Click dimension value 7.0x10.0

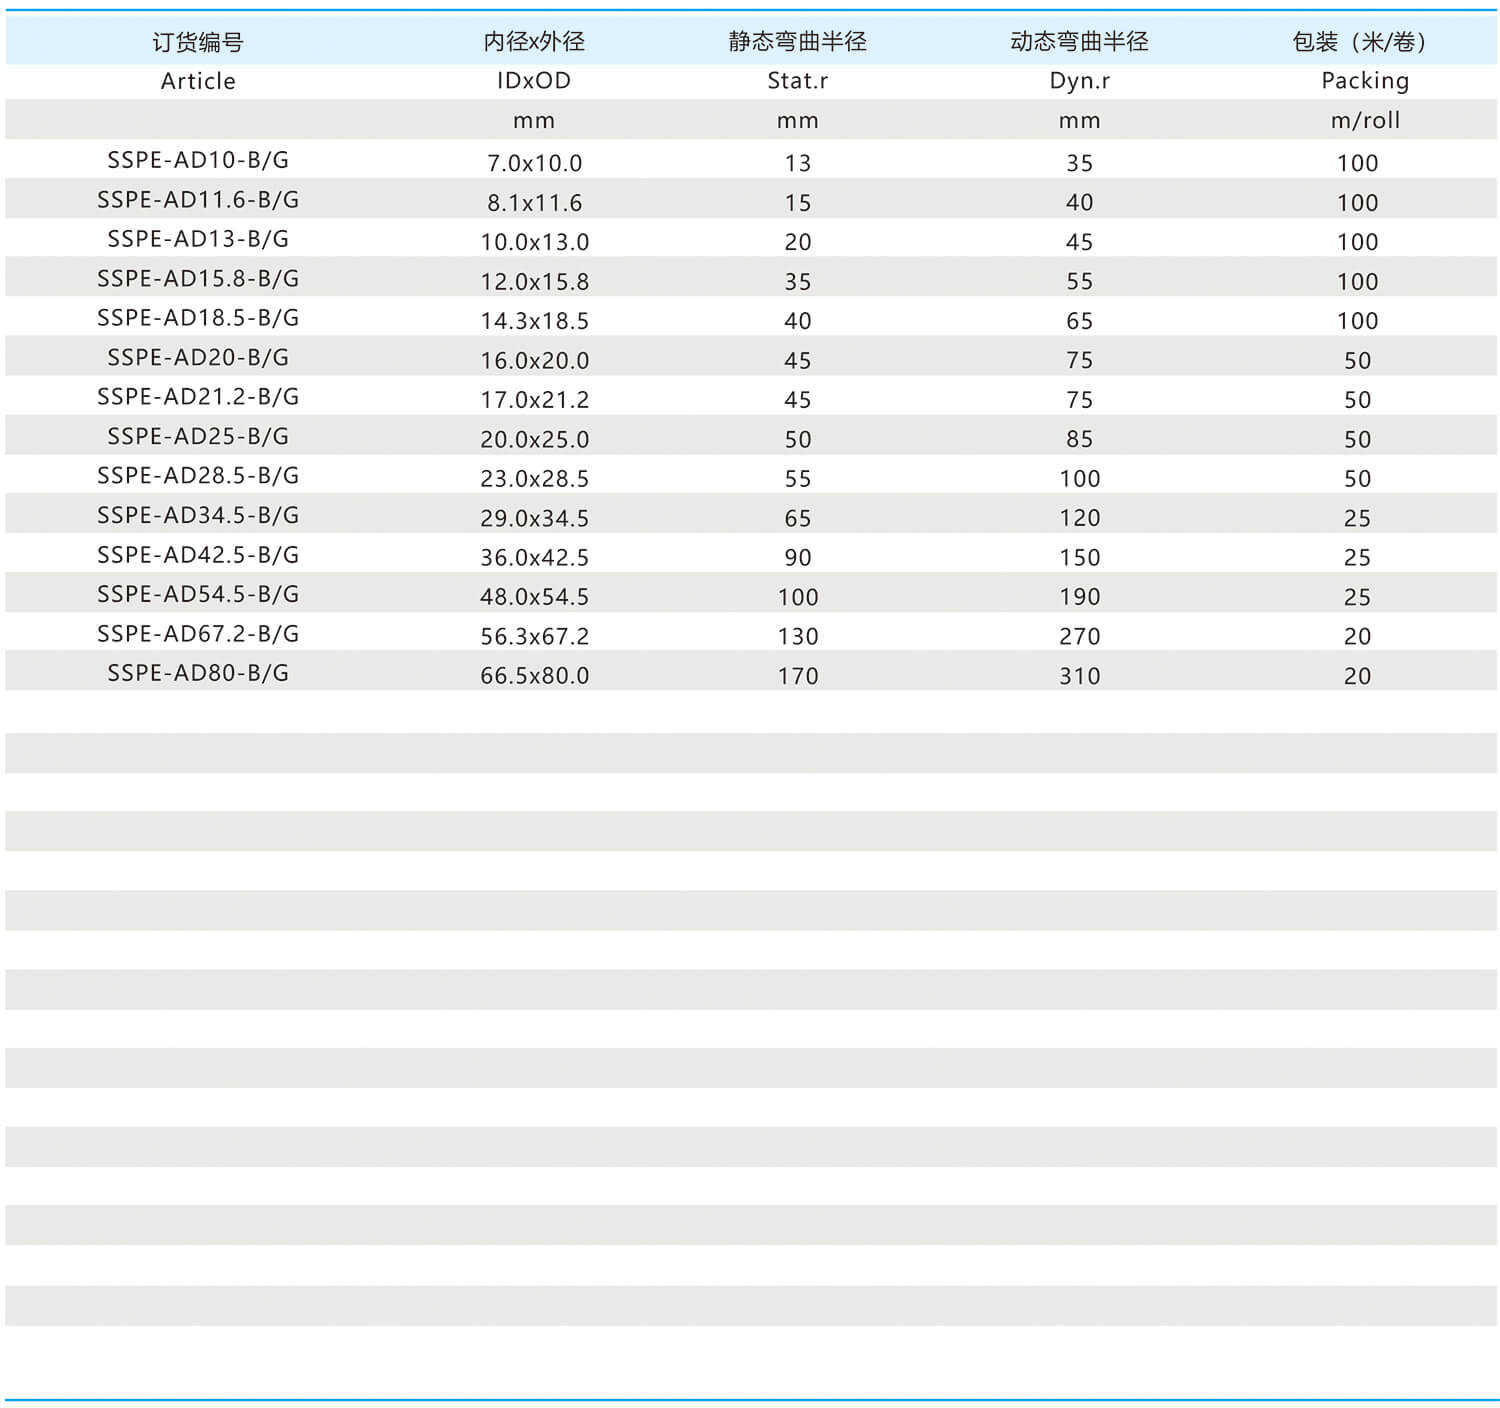pyautogui.click(x=534, y=163)
